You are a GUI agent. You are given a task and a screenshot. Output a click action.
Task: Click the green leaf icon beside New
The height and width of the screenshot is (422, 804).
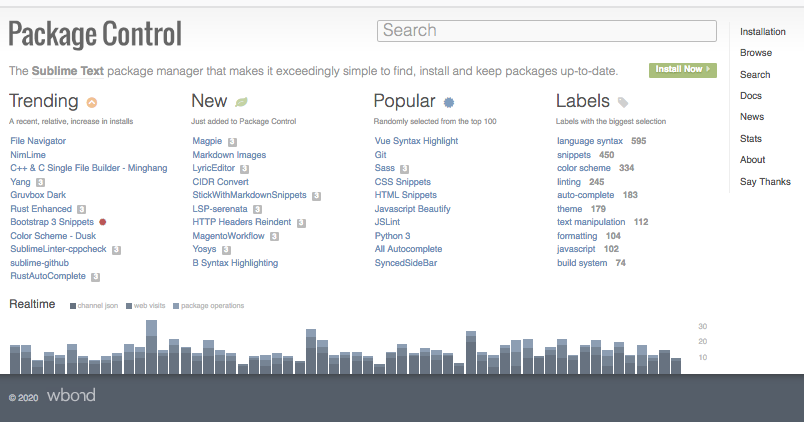point(241,103)
